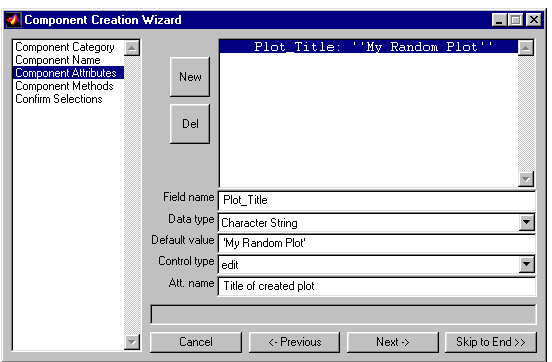Open the Data type dropdown
552x362 pixels.
pos(526,222)
